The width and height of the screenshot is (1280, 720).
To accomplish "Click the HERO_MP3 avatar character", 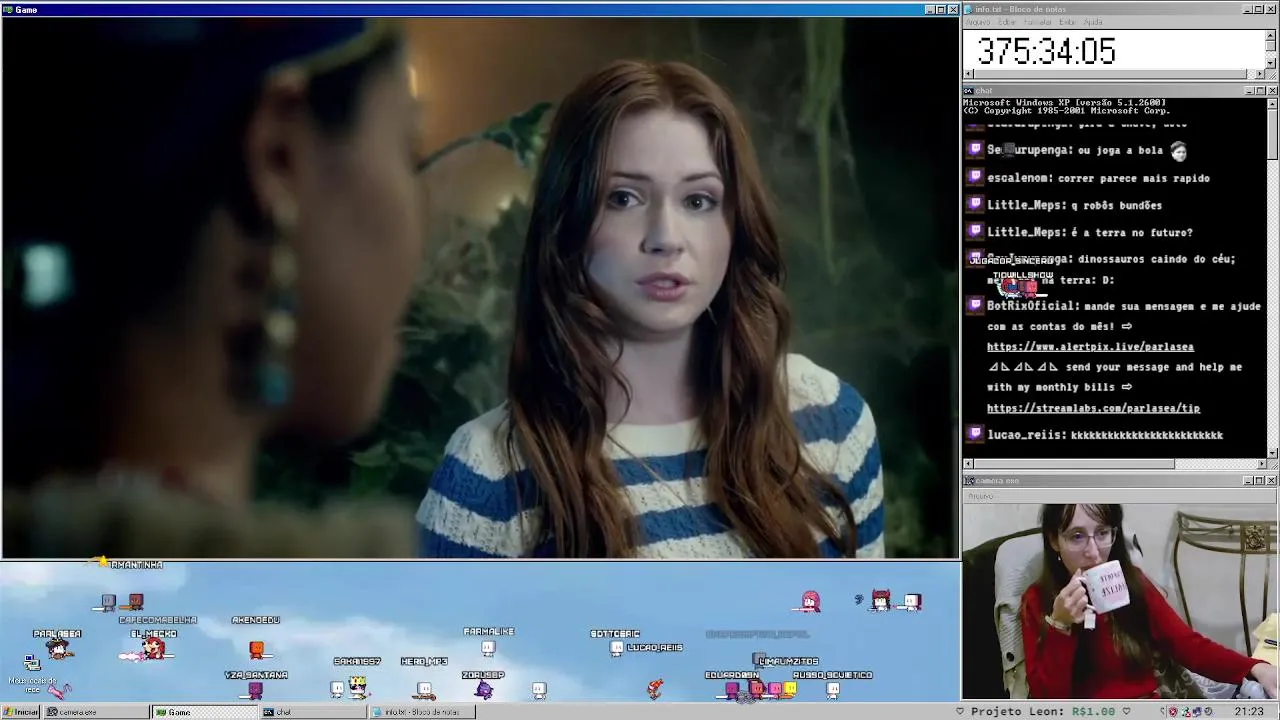I will pyautogui.click(x=425, y=689).
